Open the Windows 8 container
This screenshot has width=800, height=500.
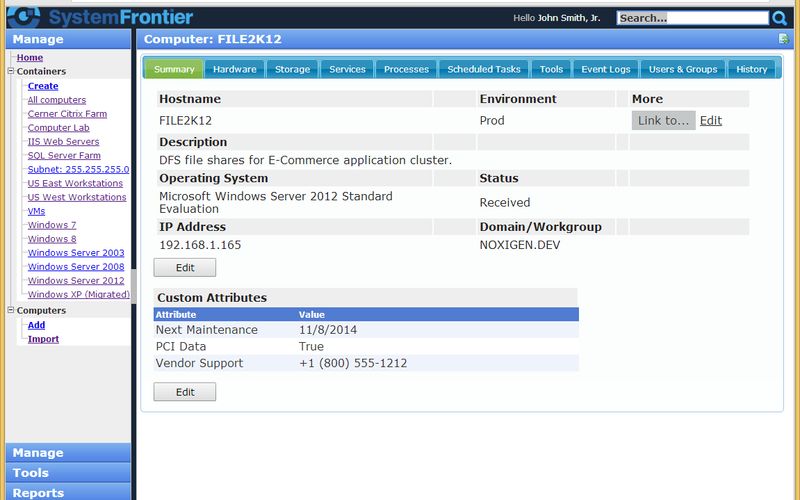tap(52, 239)
